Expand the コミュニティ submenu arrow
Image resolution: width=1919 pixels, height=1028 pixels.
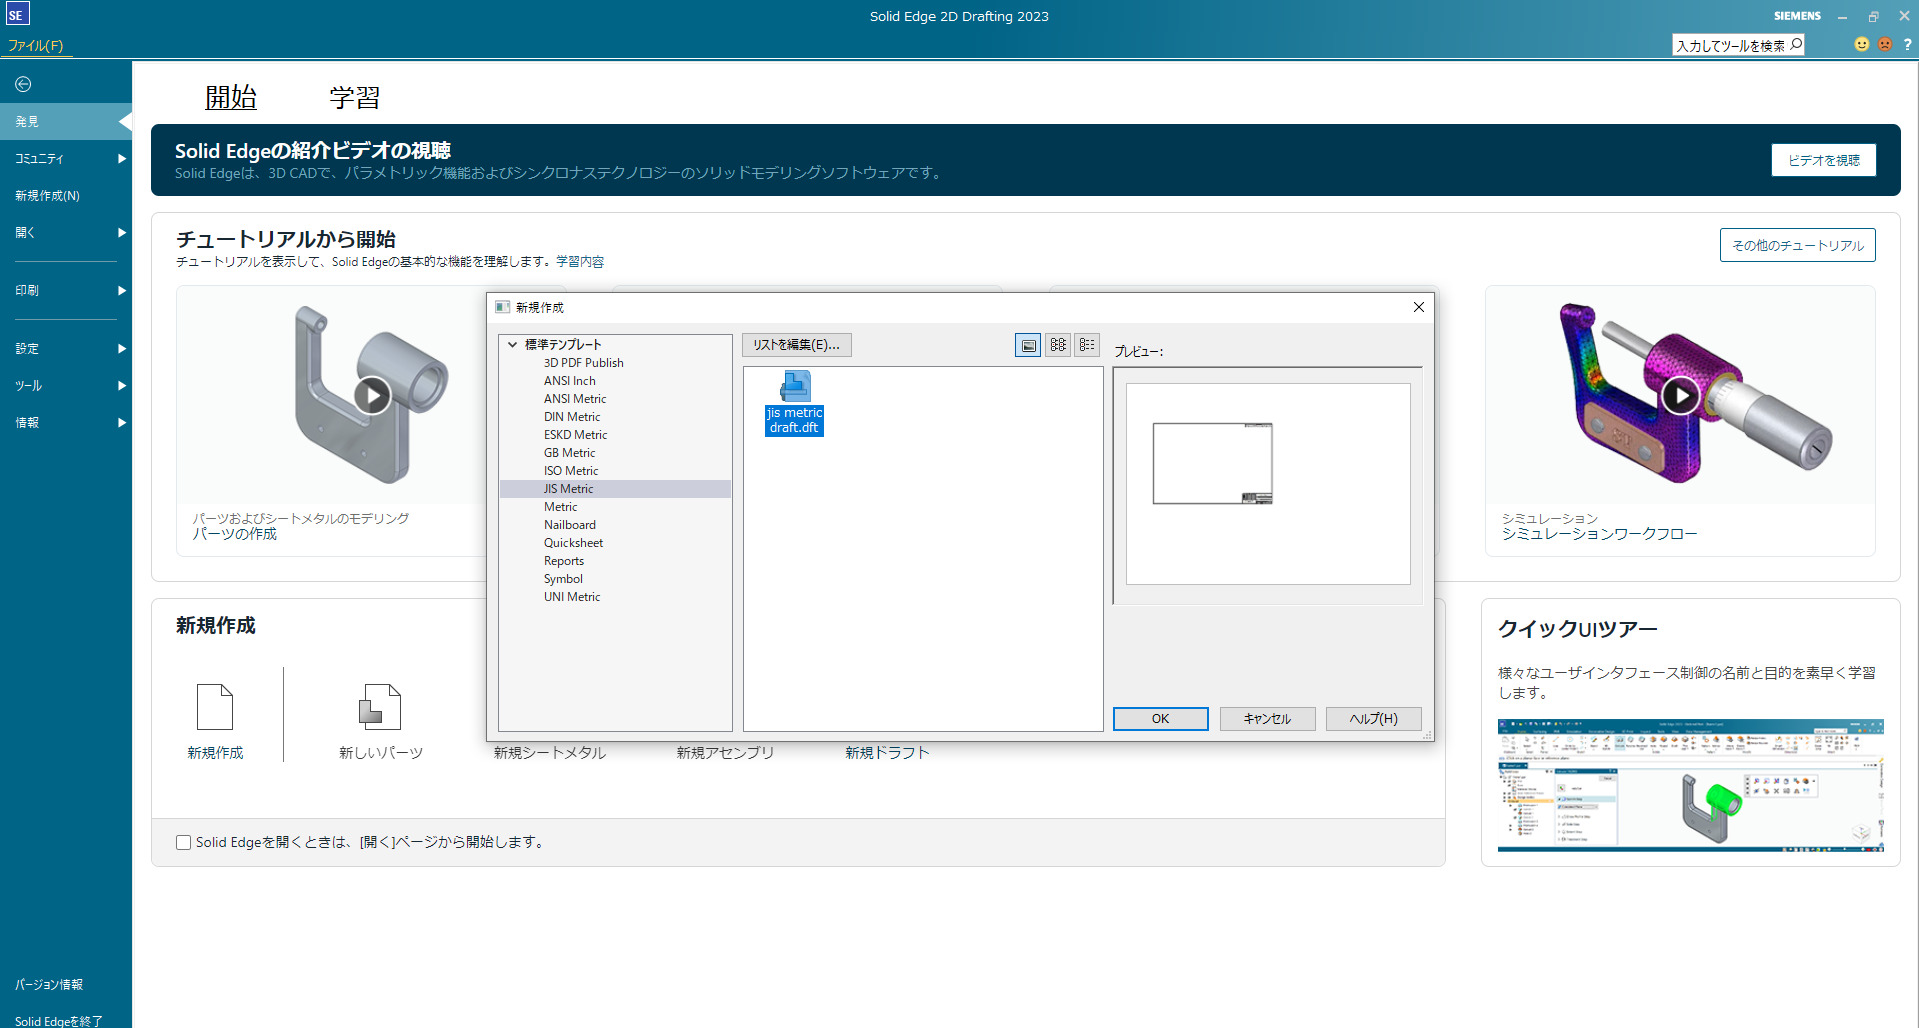click(x=122, y=158)
